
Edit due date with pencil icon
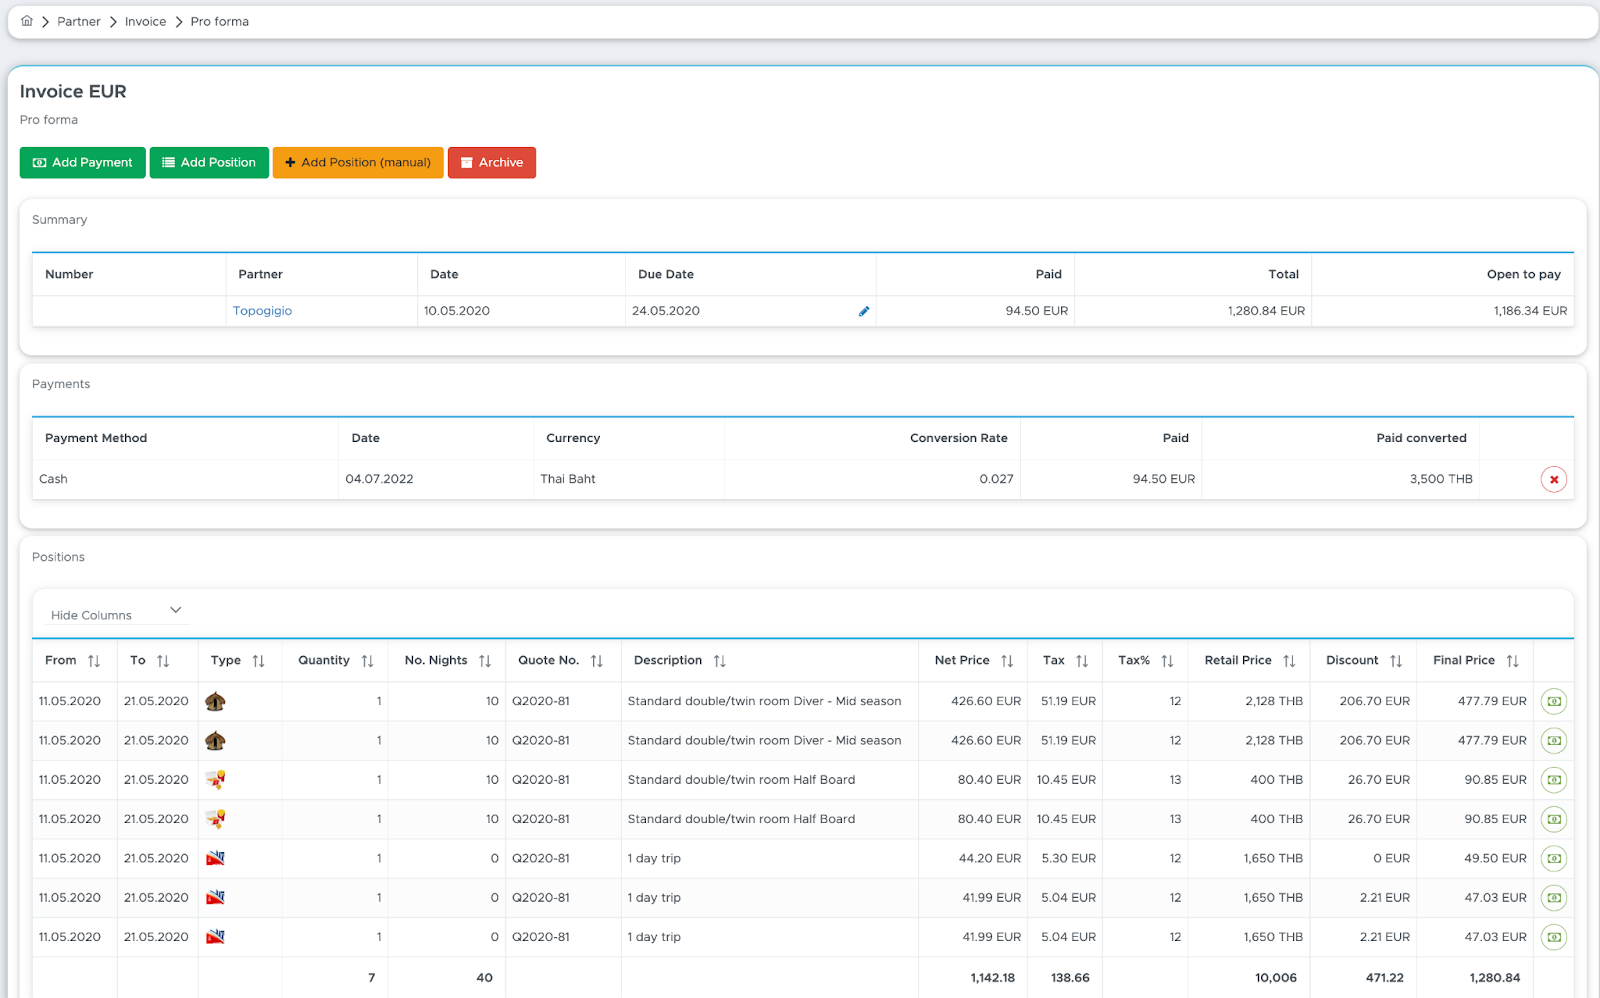coord(864,311)
